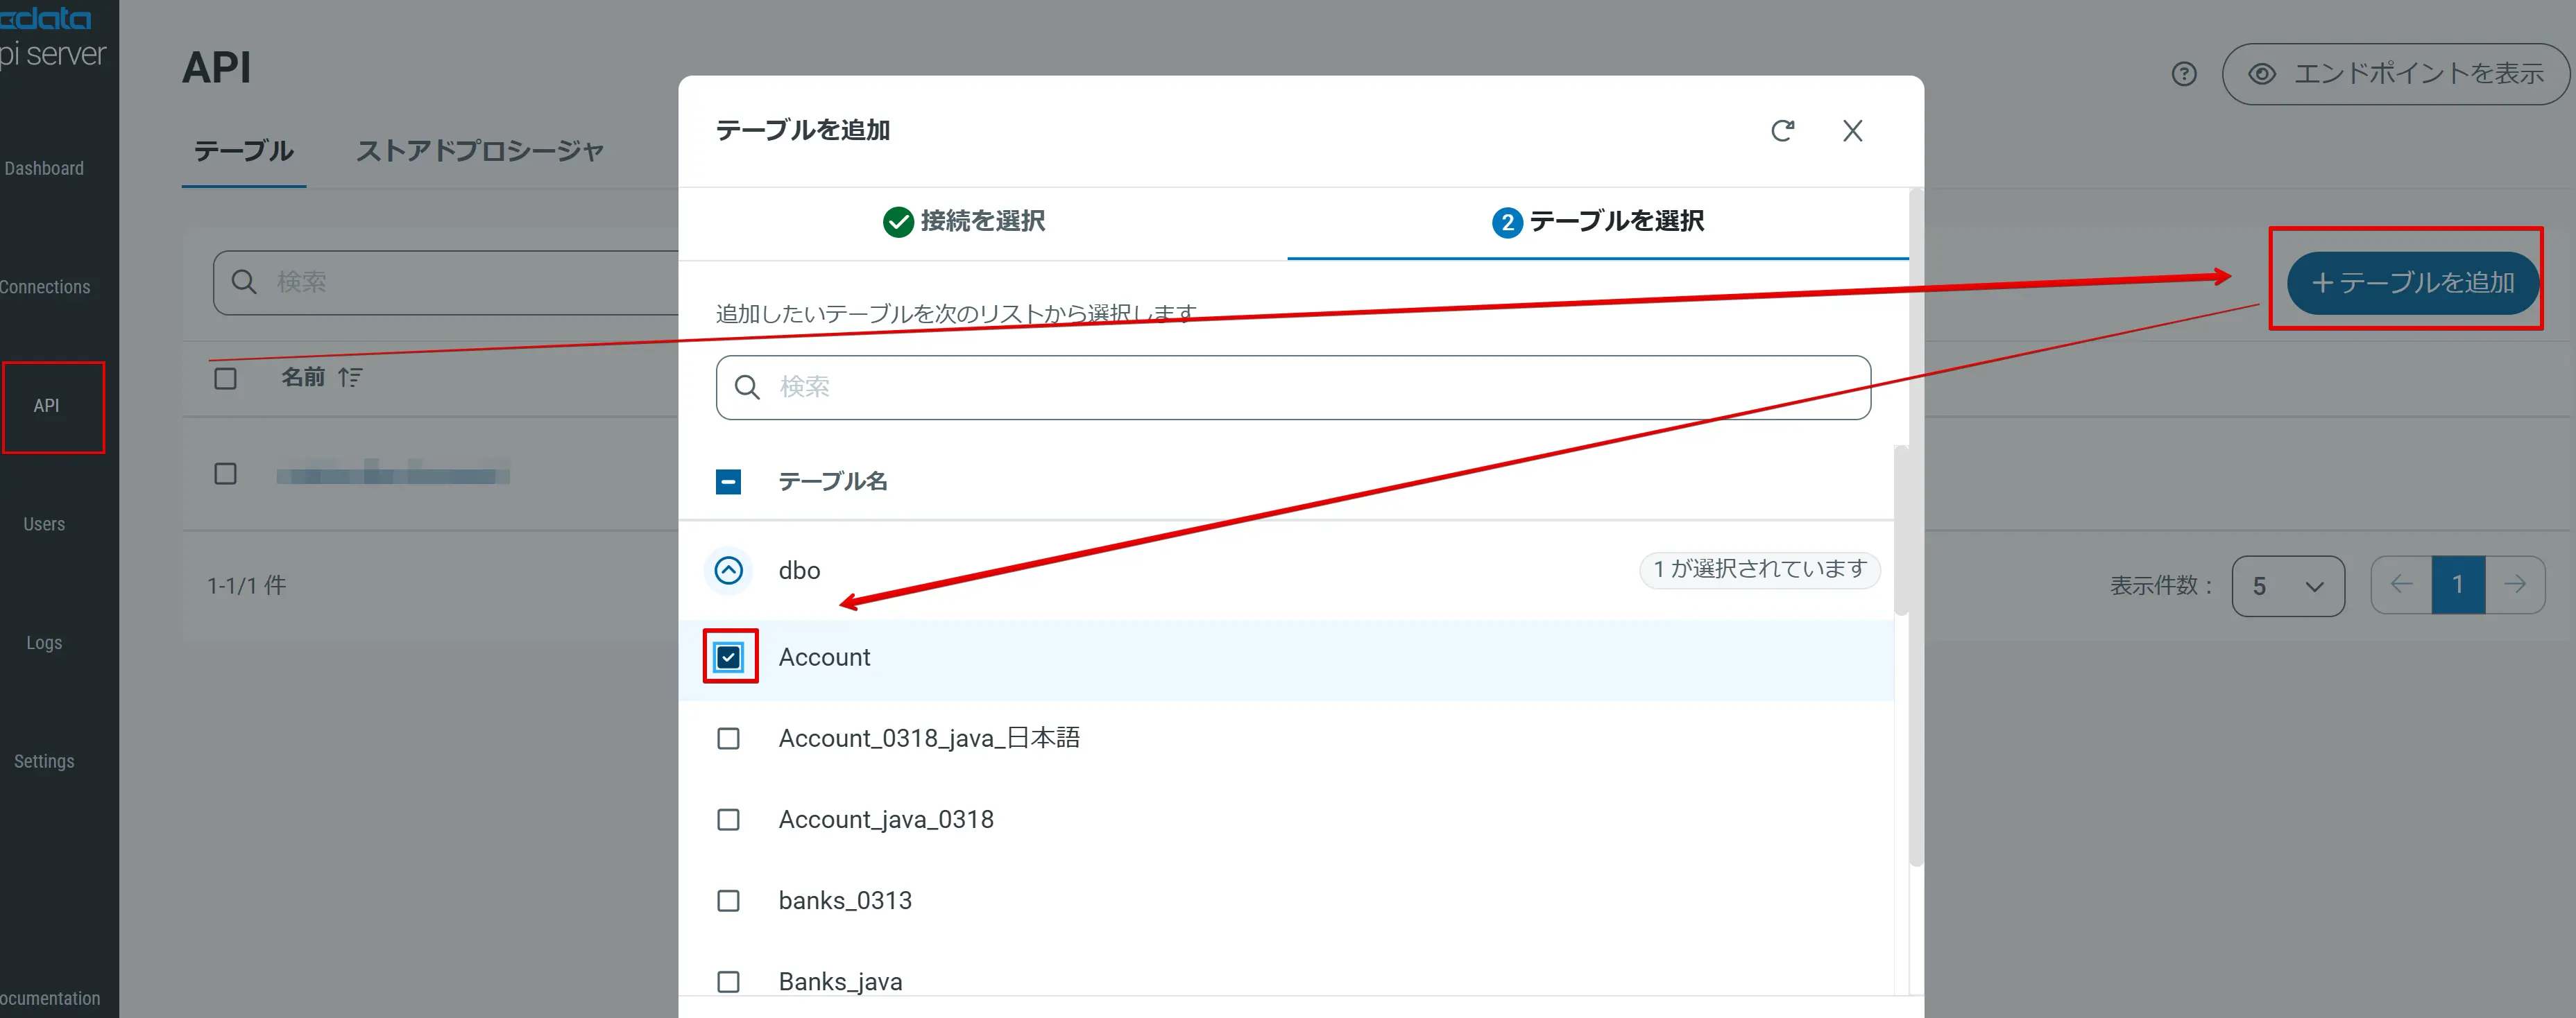The height and width of the screenshot is (1018, 2576).
Task: Check the banks_0313 table checkbox
Action: pyautogui.click(x=729, y=901)
